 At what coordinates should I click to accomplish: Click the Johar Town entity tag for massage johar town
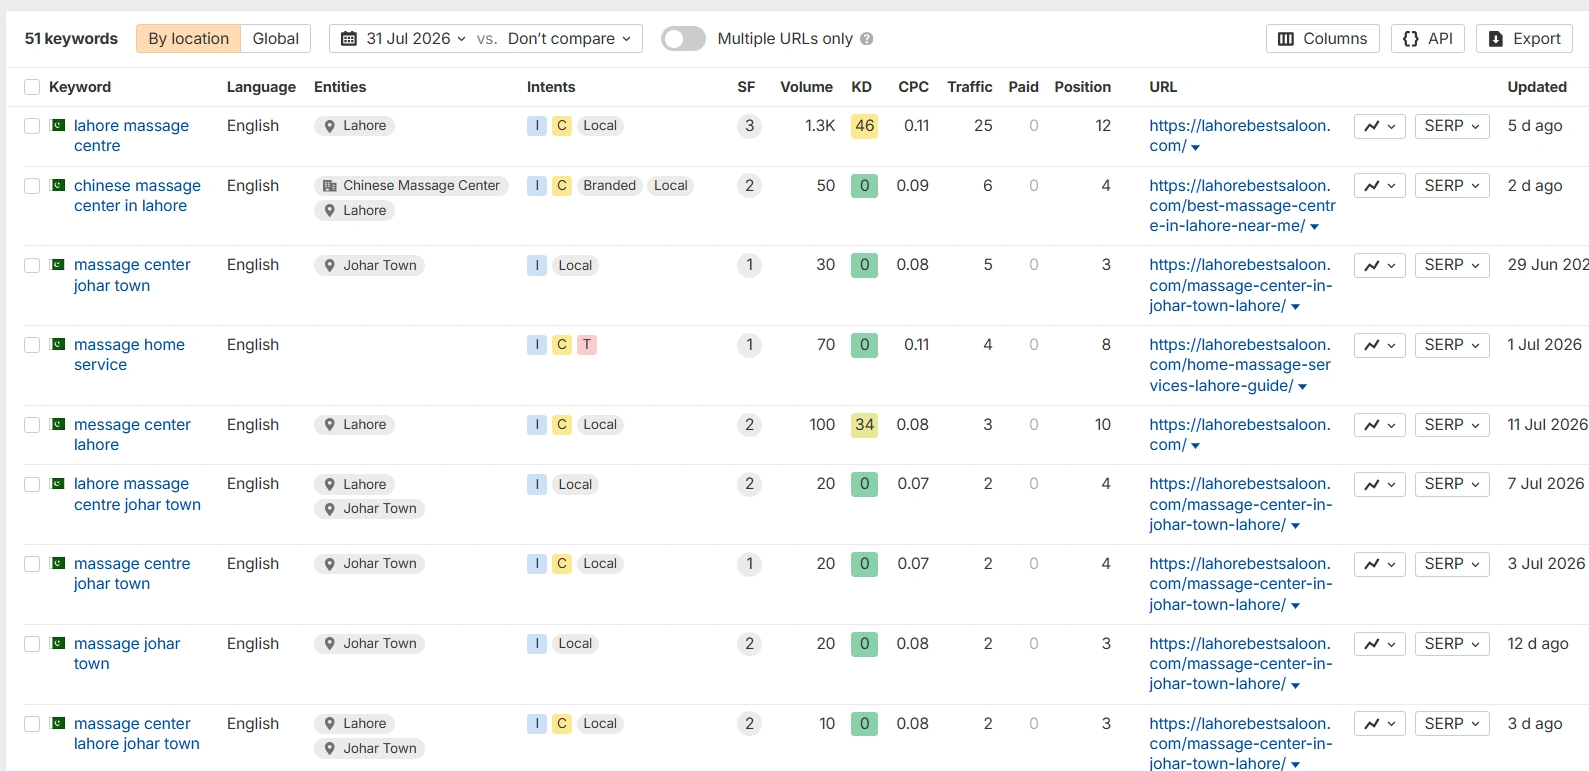tap(369, 644)
